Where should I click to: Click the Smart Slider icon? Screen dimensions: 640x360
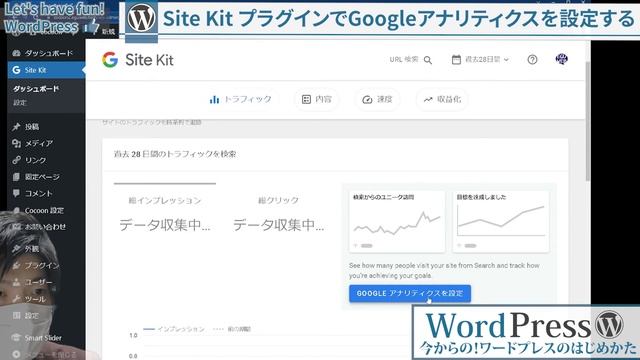coord(16,338)
